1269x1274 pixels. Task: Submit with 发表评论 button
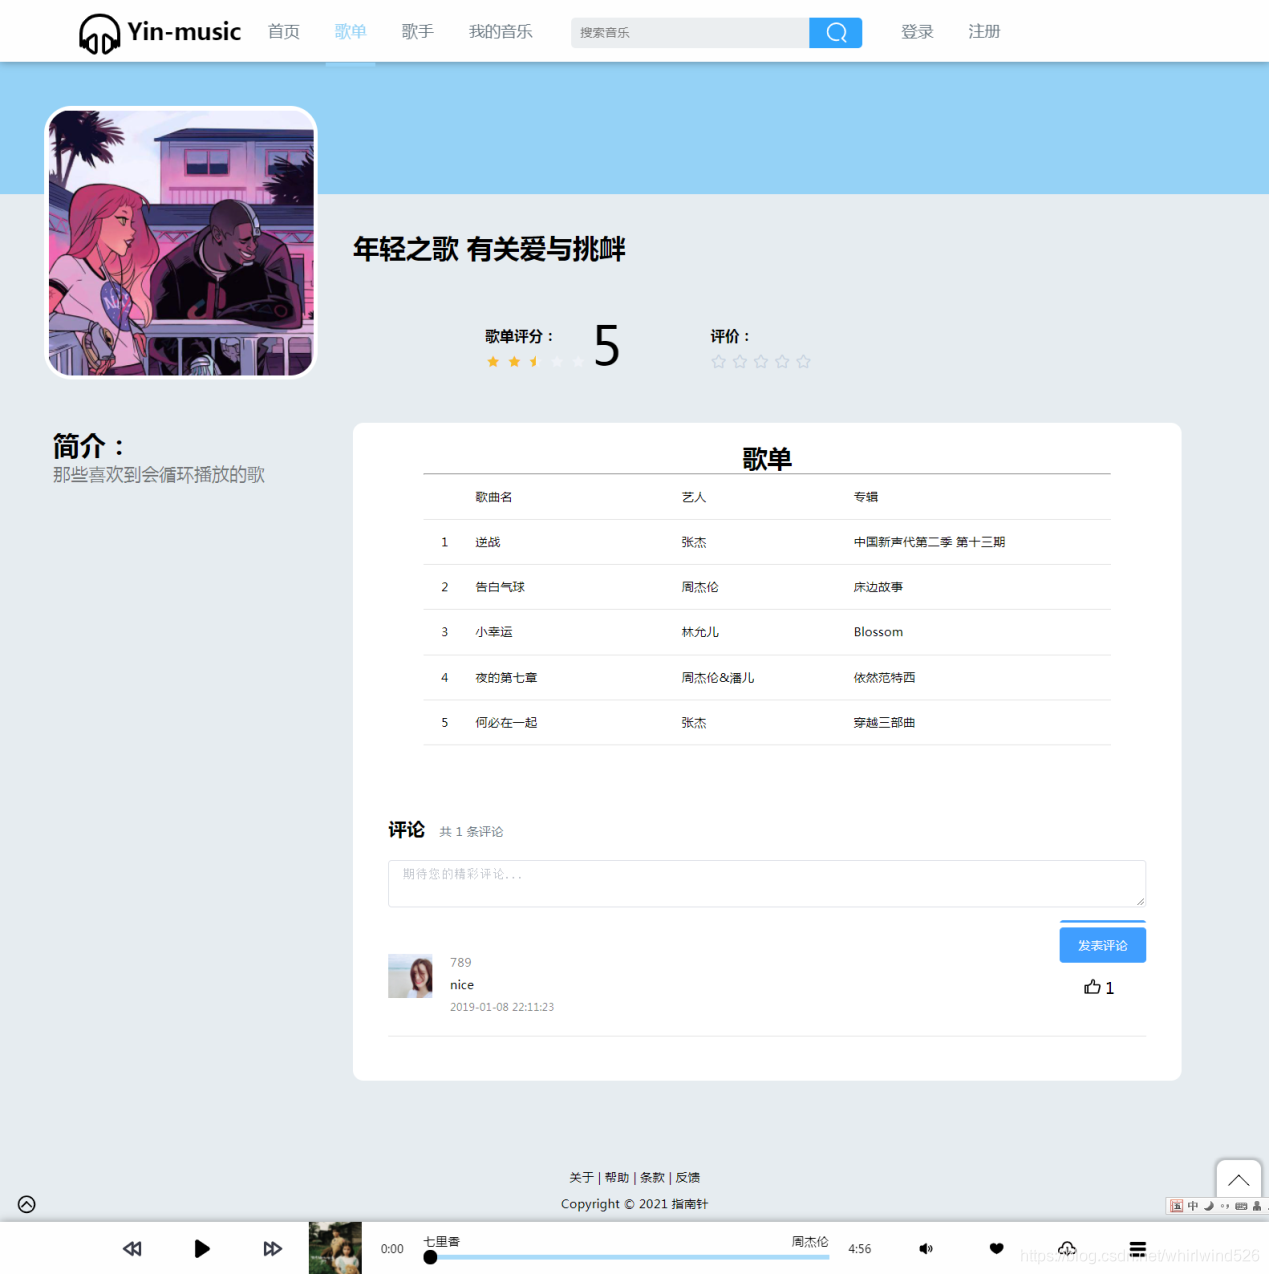(x=1102, y=945)
